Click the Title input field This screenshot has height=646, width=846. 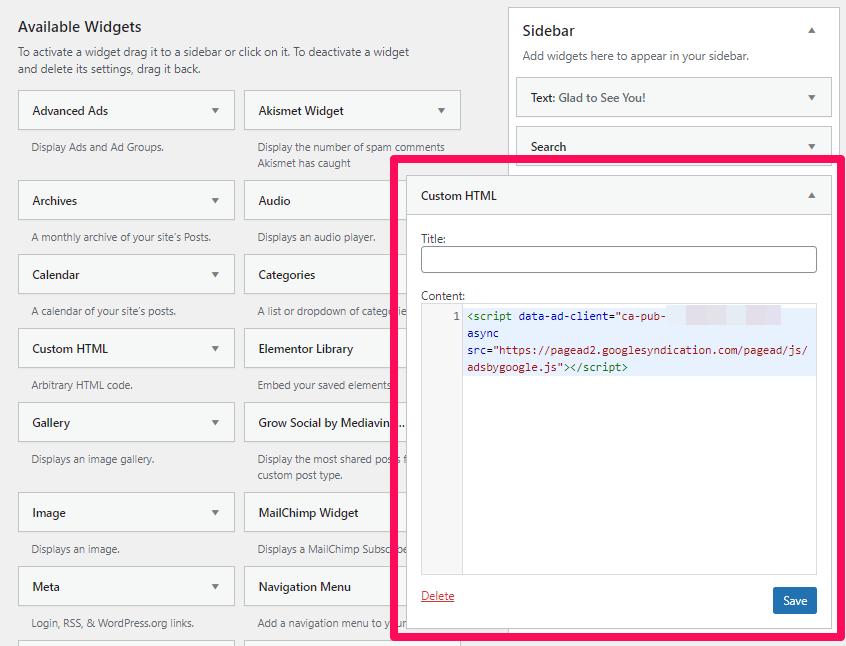[x=619, y=260]
